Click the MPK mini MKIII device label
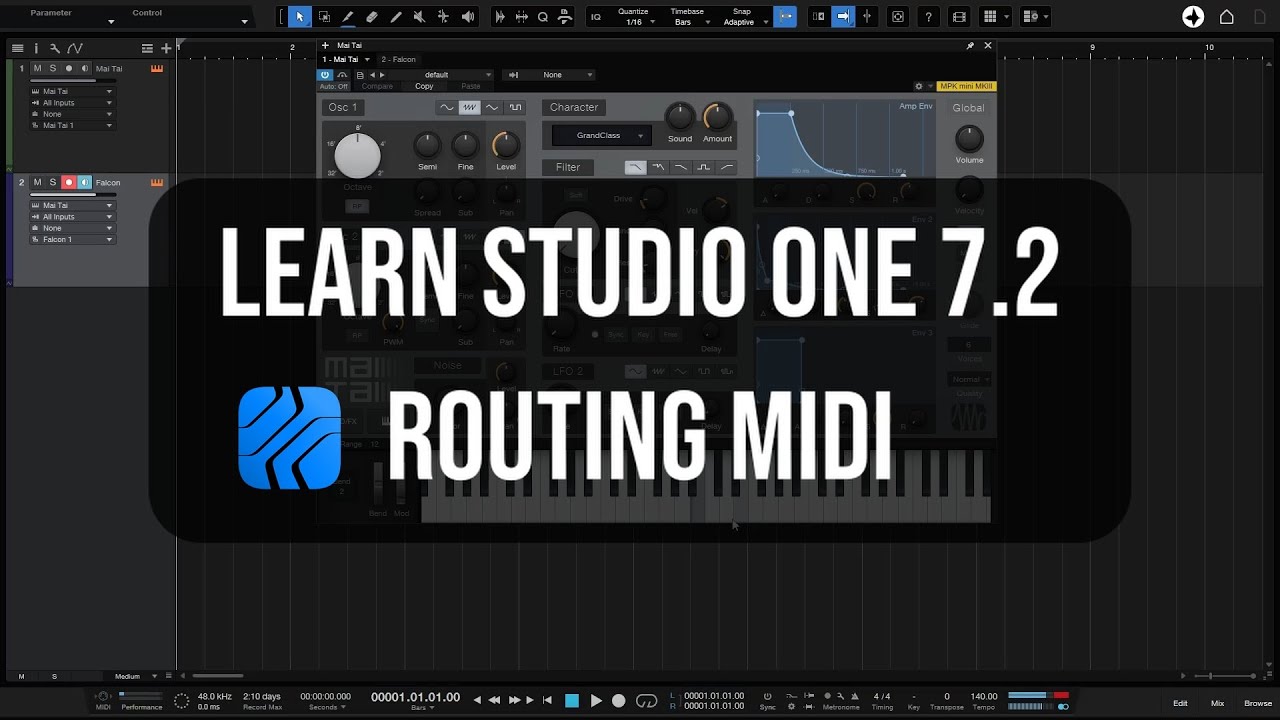1280x720 pixels. [966, 86]
